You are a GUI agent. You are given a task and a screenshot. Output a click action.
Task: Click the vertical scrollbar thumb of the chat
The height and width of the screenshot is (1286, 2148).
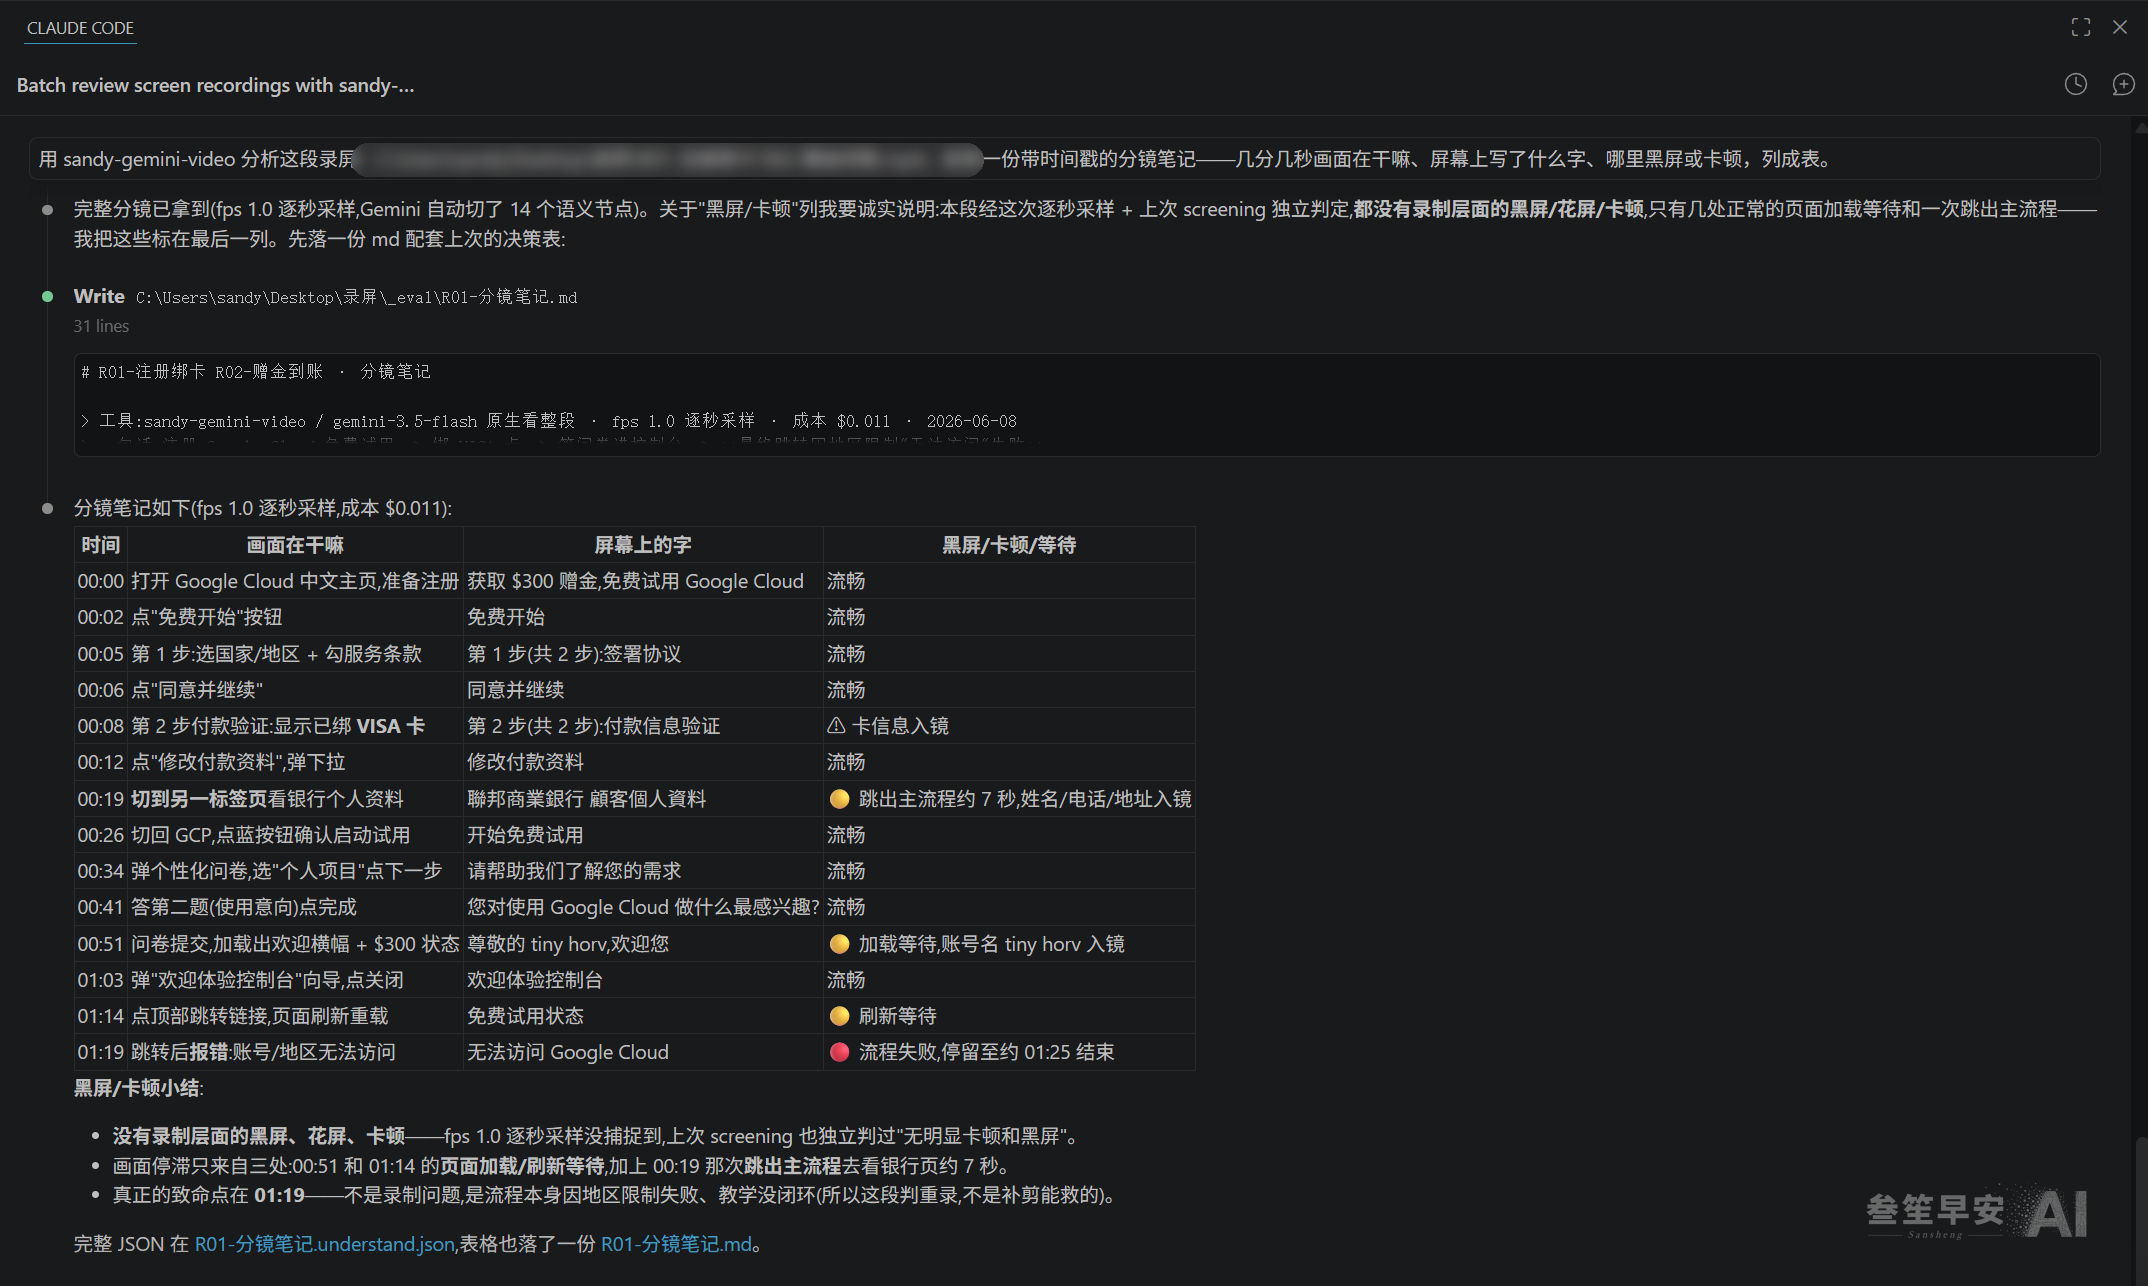pos(2140,1210)
